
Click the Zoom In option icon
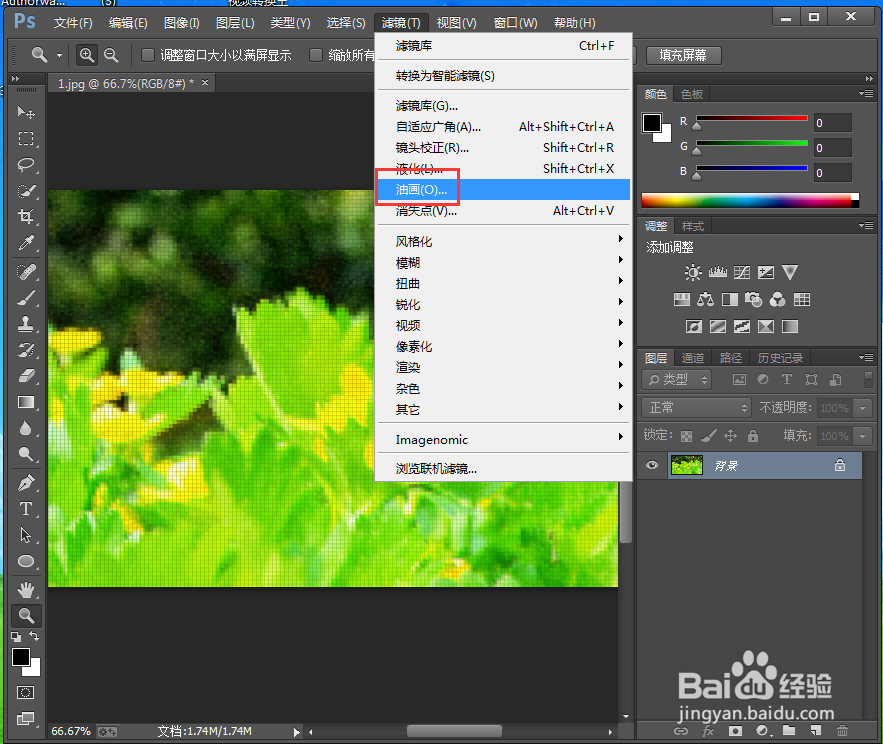[86, 55]
